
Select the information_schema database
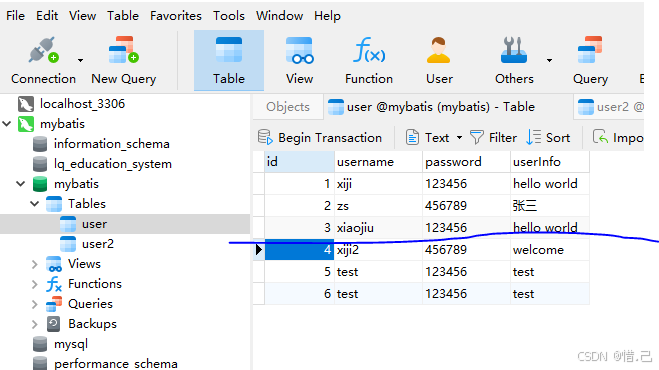point(111,144)
